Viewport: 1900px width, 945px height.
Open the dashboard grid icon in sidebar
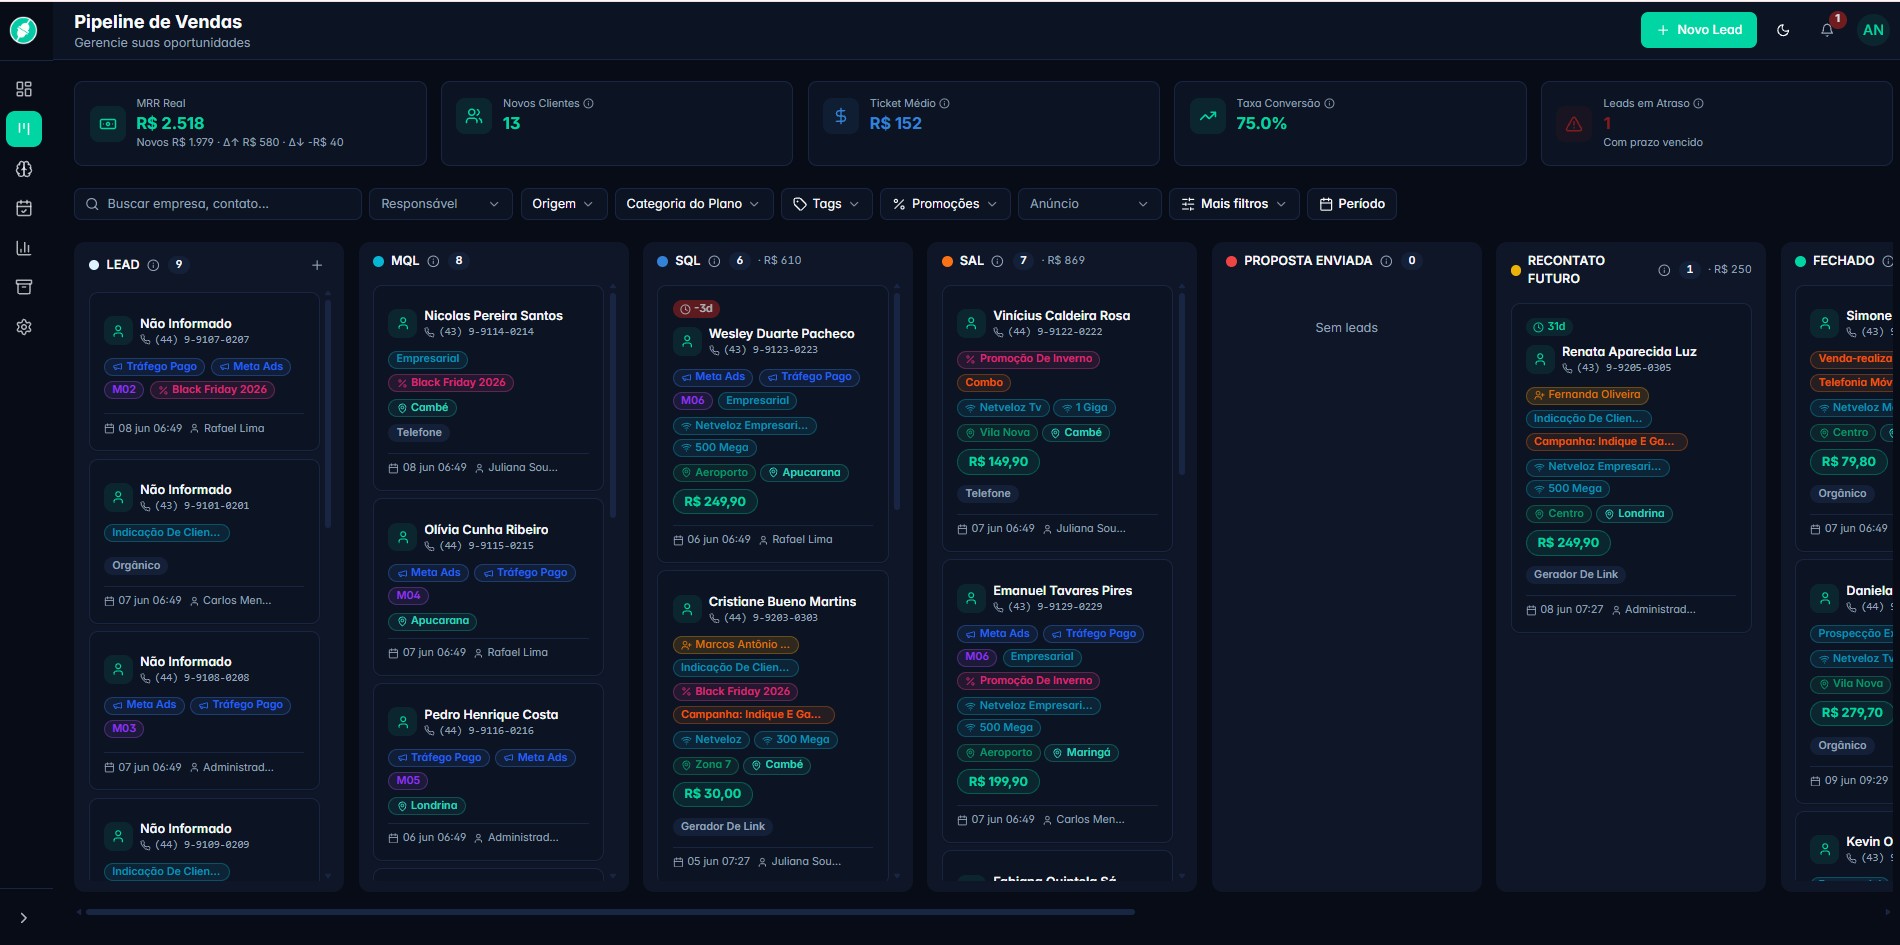[x=24, y=89]
